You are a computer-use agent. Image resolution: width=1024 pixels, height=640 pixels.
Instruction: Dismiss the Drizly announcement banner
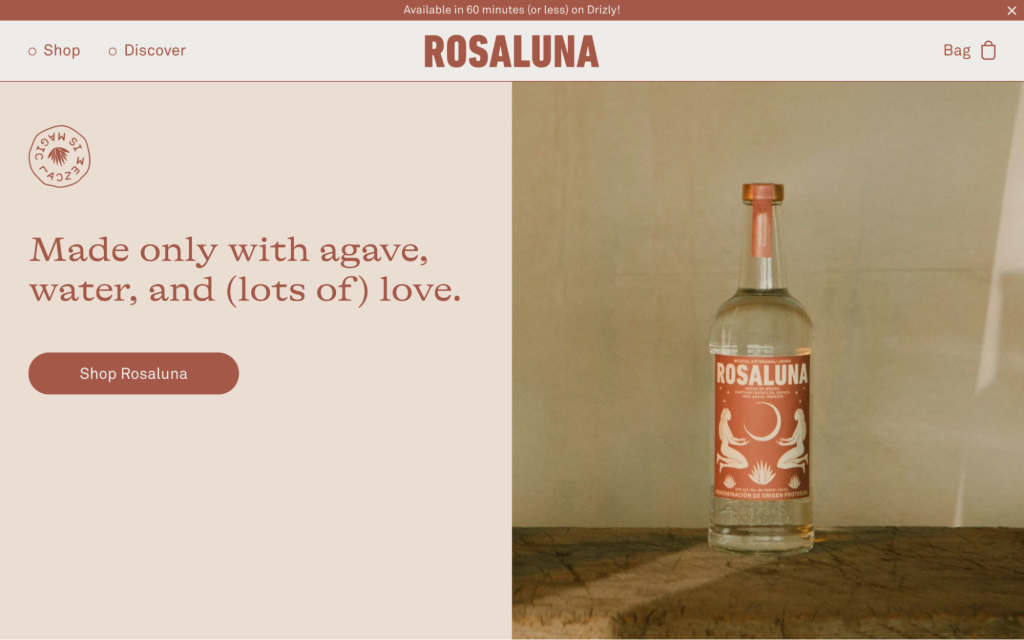pyautogui.click(x=1012, y=10)
